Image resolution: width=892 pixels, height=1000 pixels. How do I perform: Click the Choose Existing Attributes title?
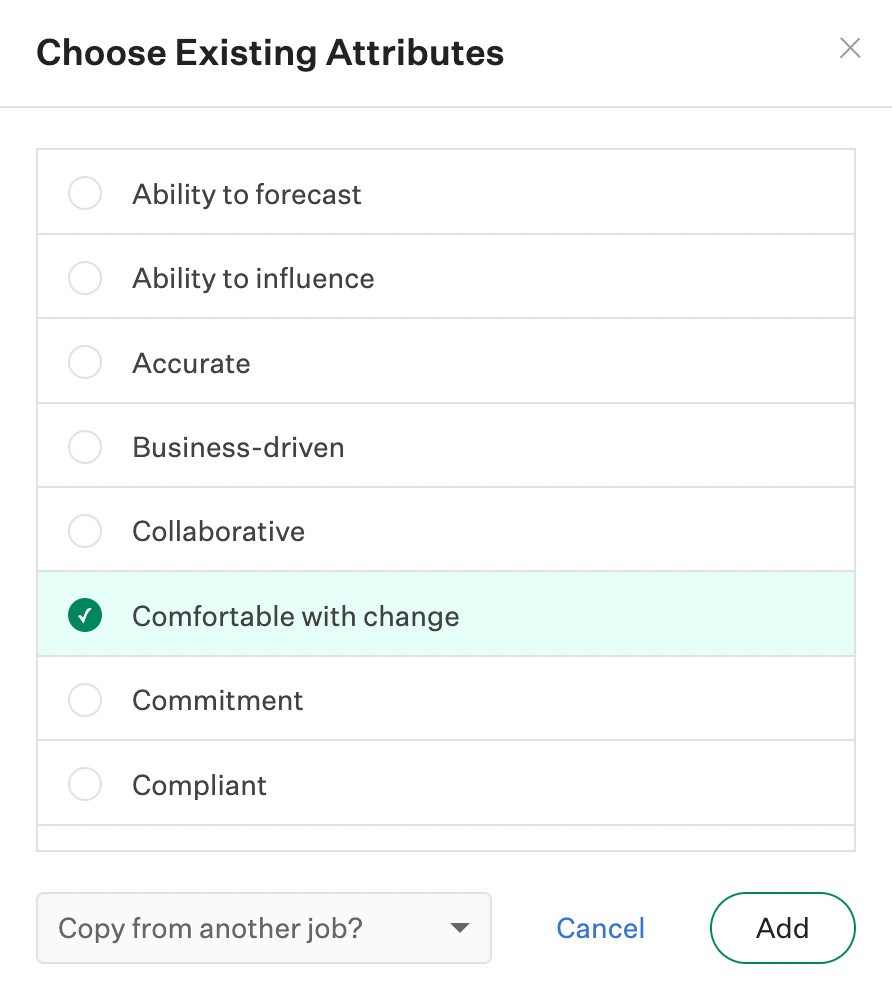(x=270, y=53)
